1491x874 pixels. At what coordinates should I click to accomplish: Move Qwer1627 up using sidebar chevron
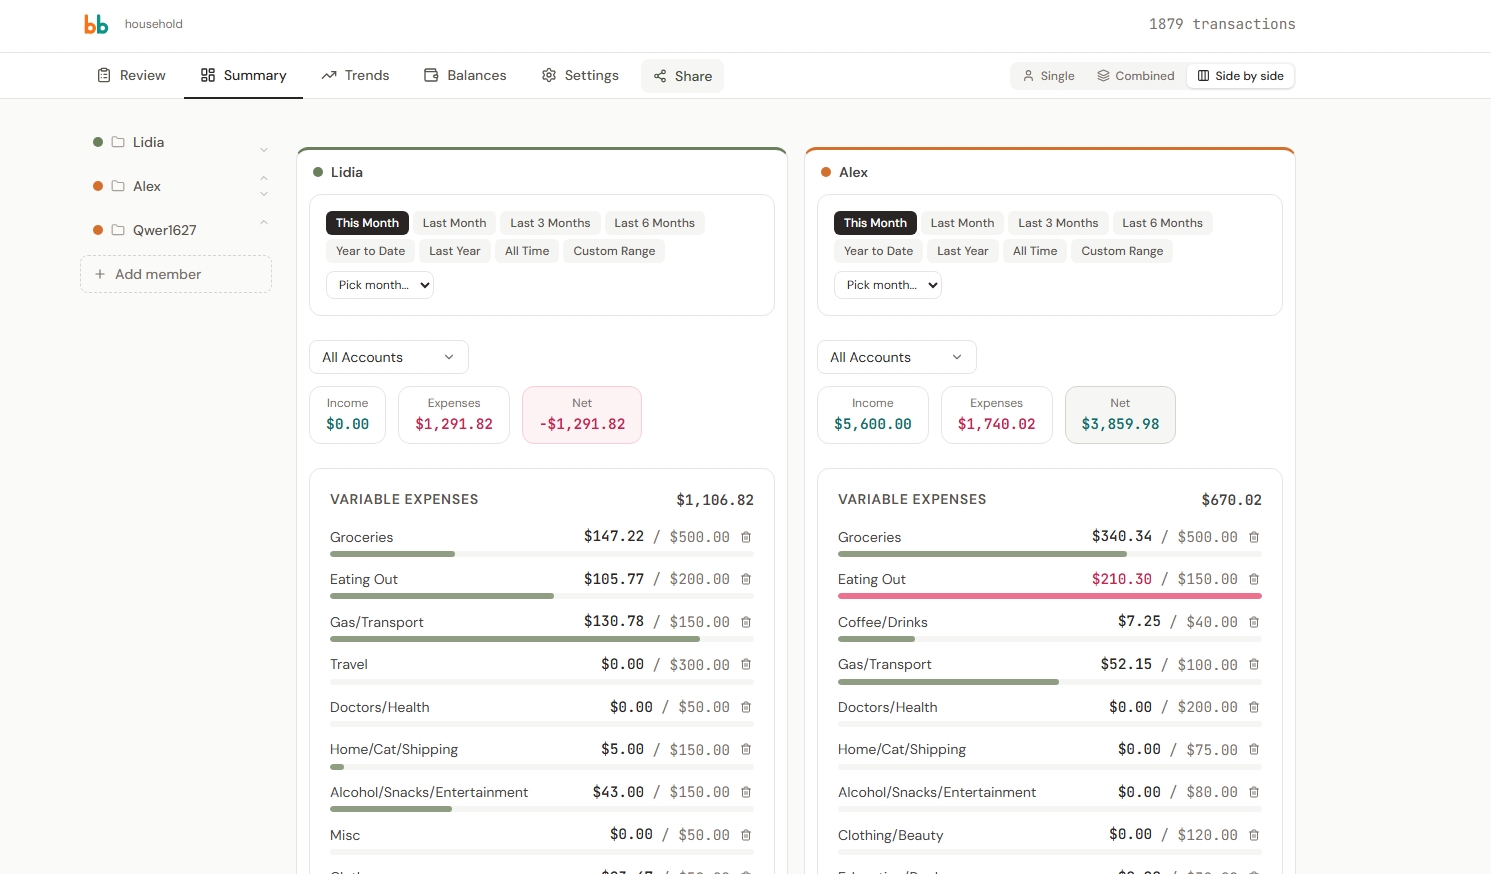[x=264, y=222]
